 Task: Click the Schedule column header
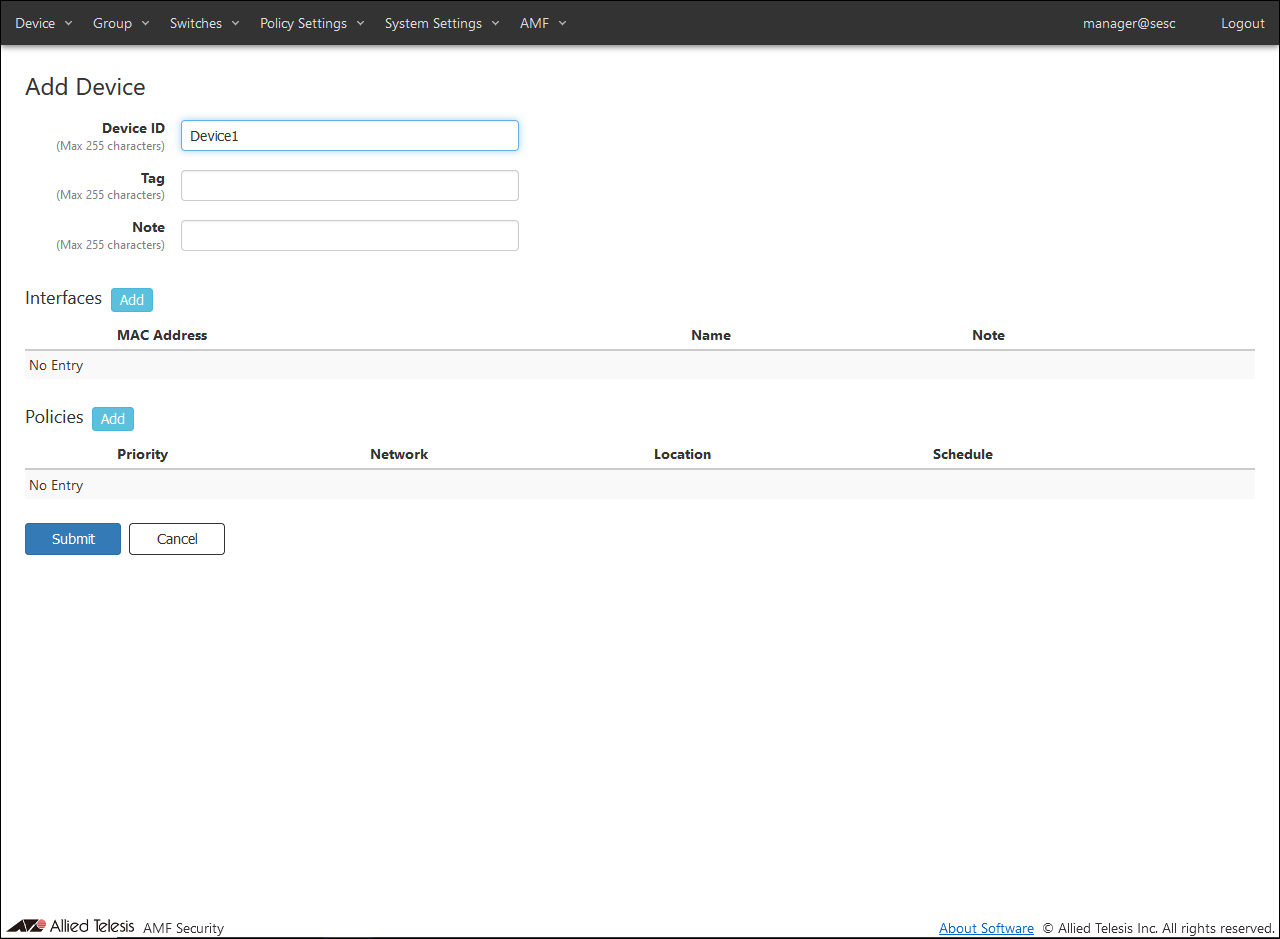(962, 454)
